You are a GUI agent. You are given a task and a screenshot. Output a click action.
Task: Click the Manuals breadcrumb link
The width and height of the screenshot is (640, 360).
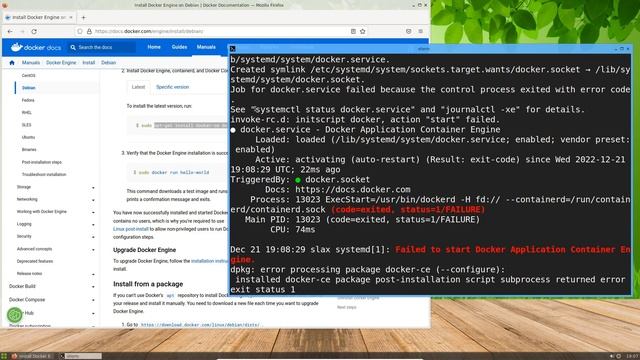[x=31, y=63]
